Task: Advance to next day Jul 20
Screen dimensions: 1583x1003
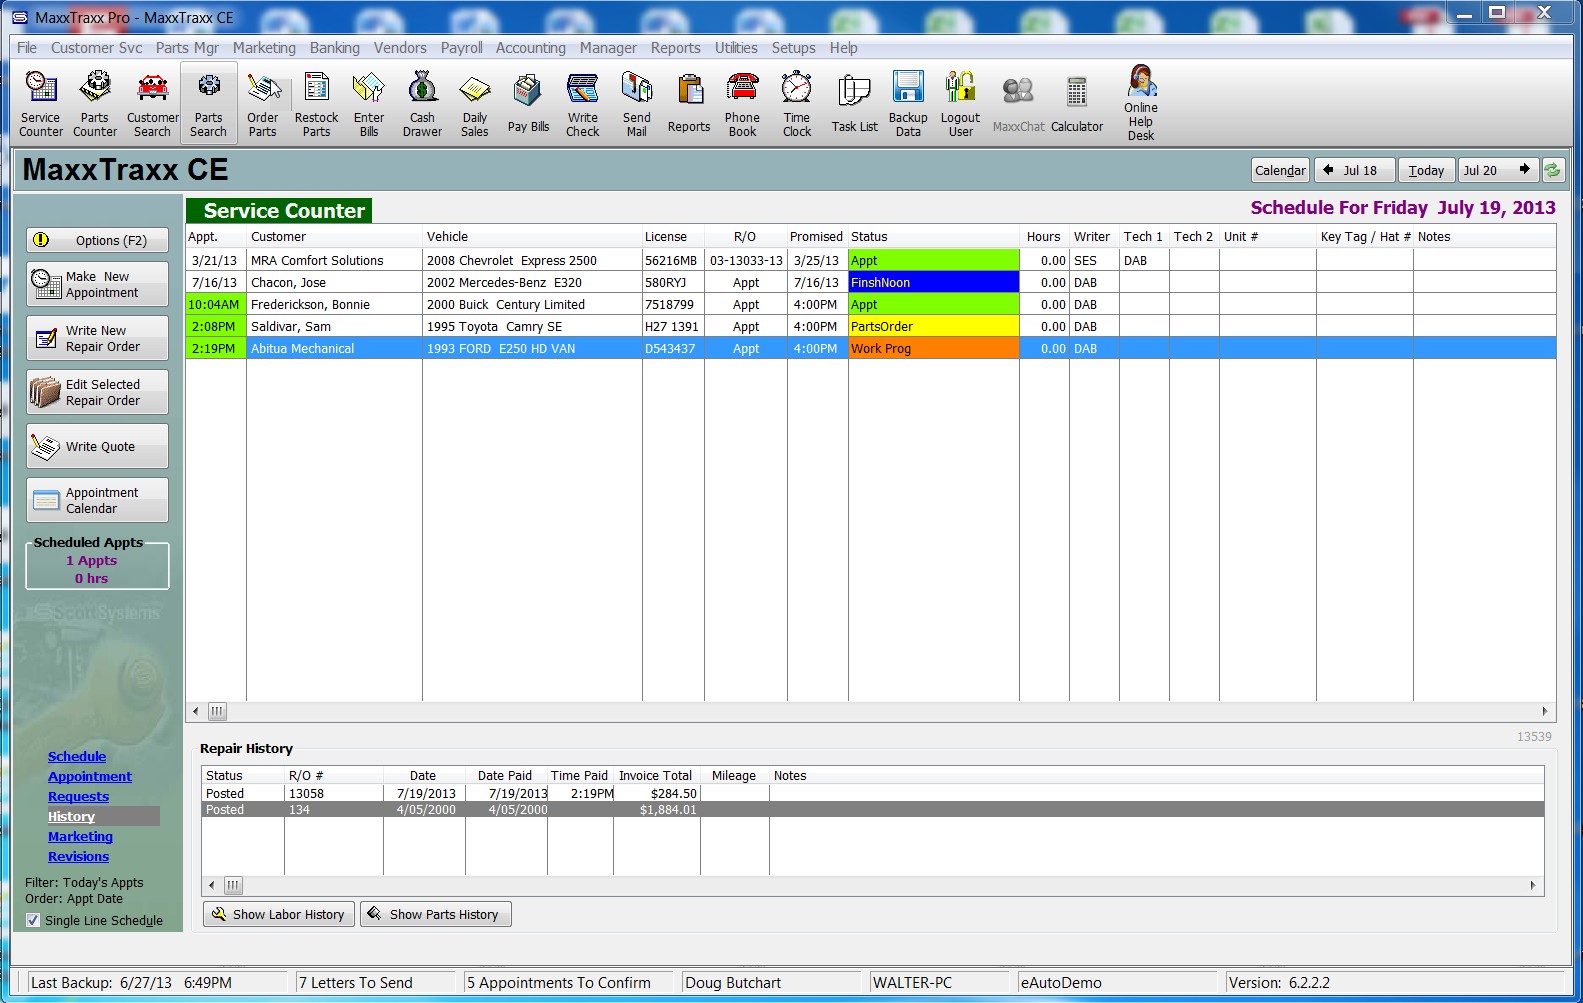Action: [1497, 170]
